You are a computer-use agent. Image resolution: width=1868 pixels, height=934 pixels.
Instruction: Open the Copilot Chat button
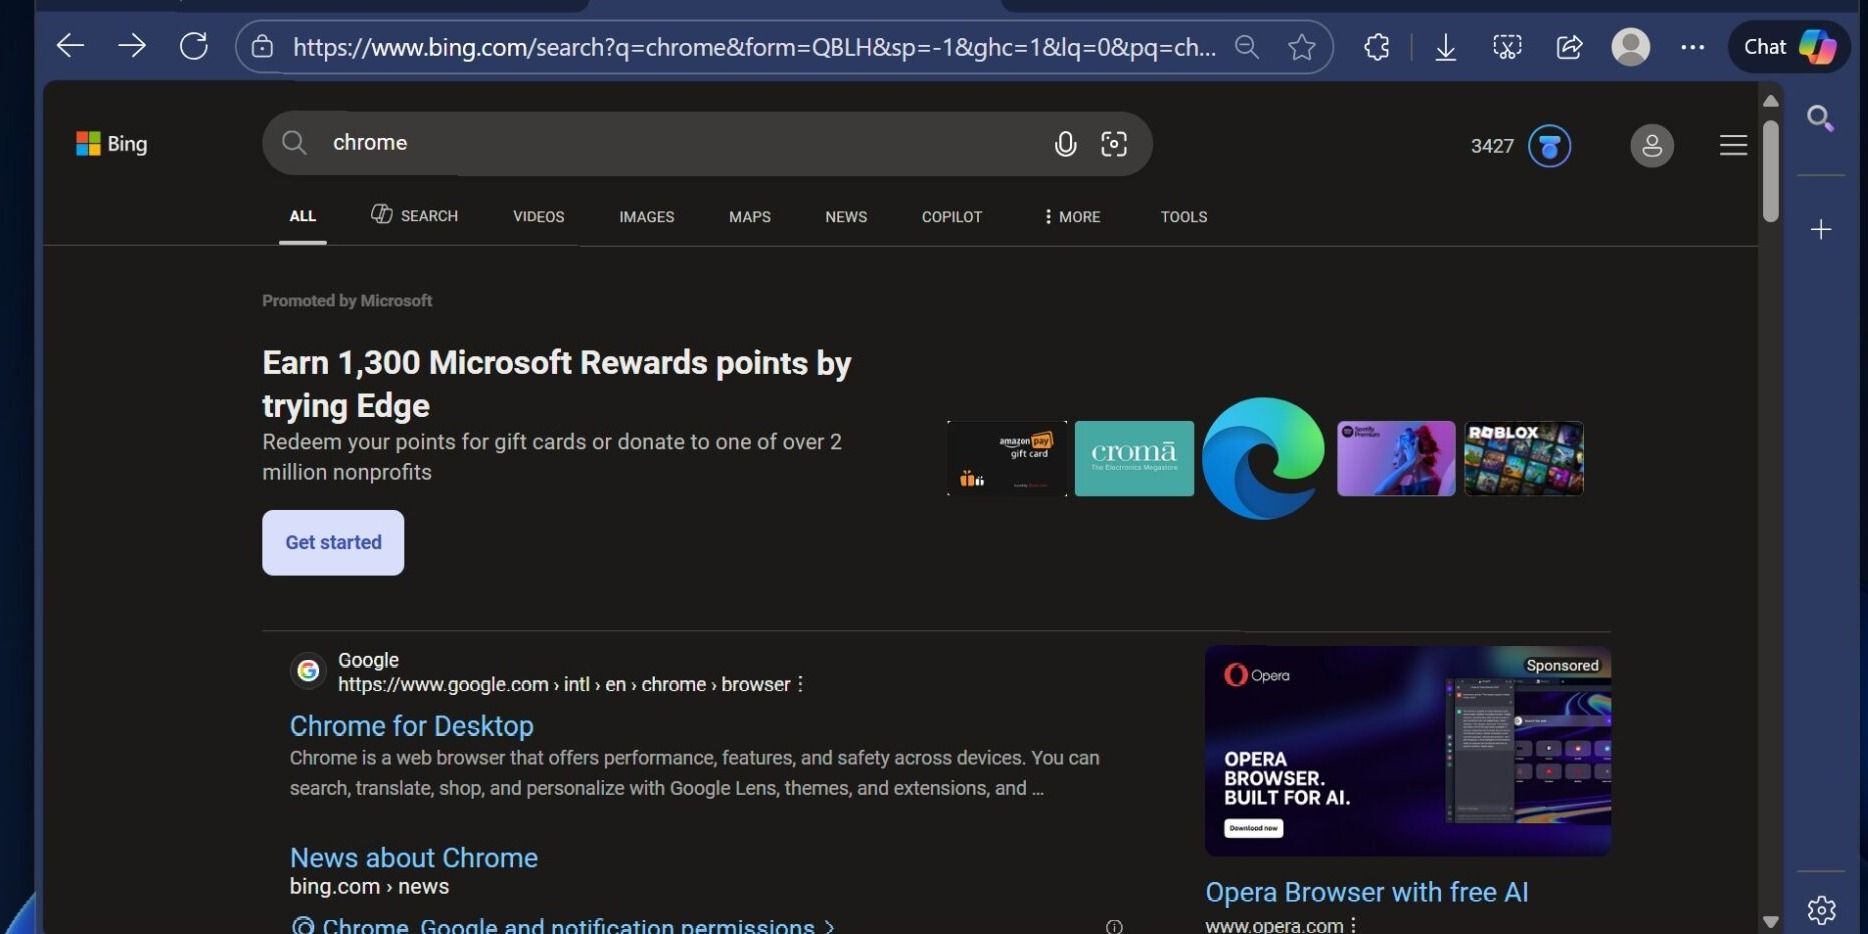(x=1789, y=47)
